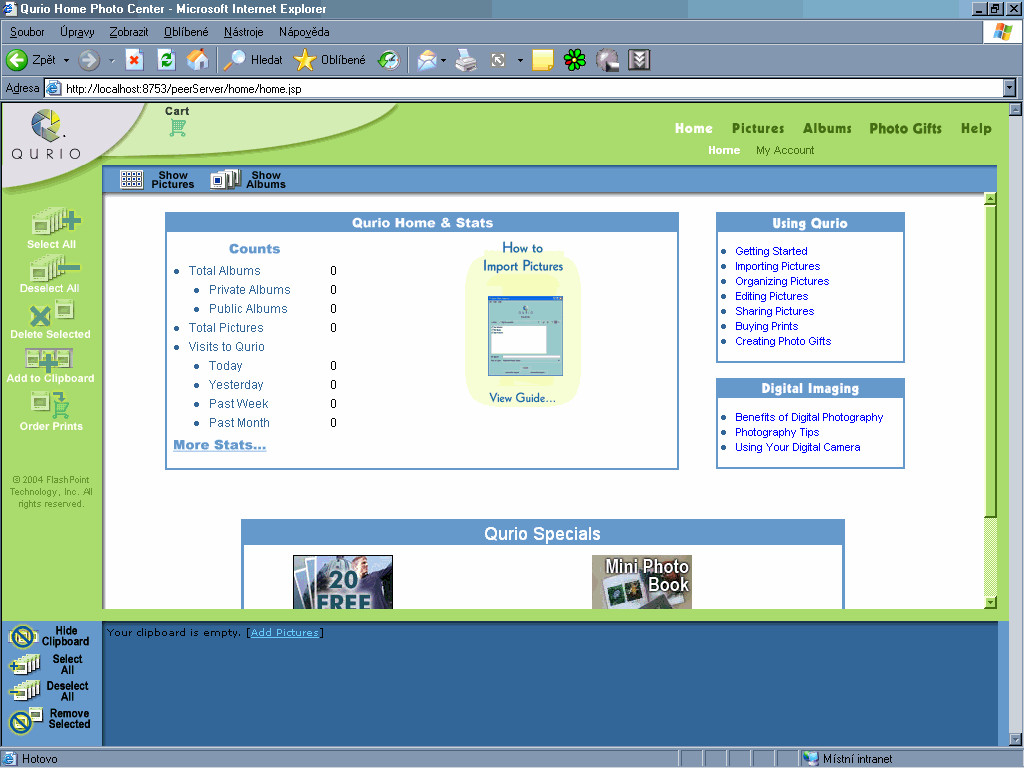Viewport: 1024px width, 768px height.
Task: Click Show Albums icon
Action: coord(226,180)
